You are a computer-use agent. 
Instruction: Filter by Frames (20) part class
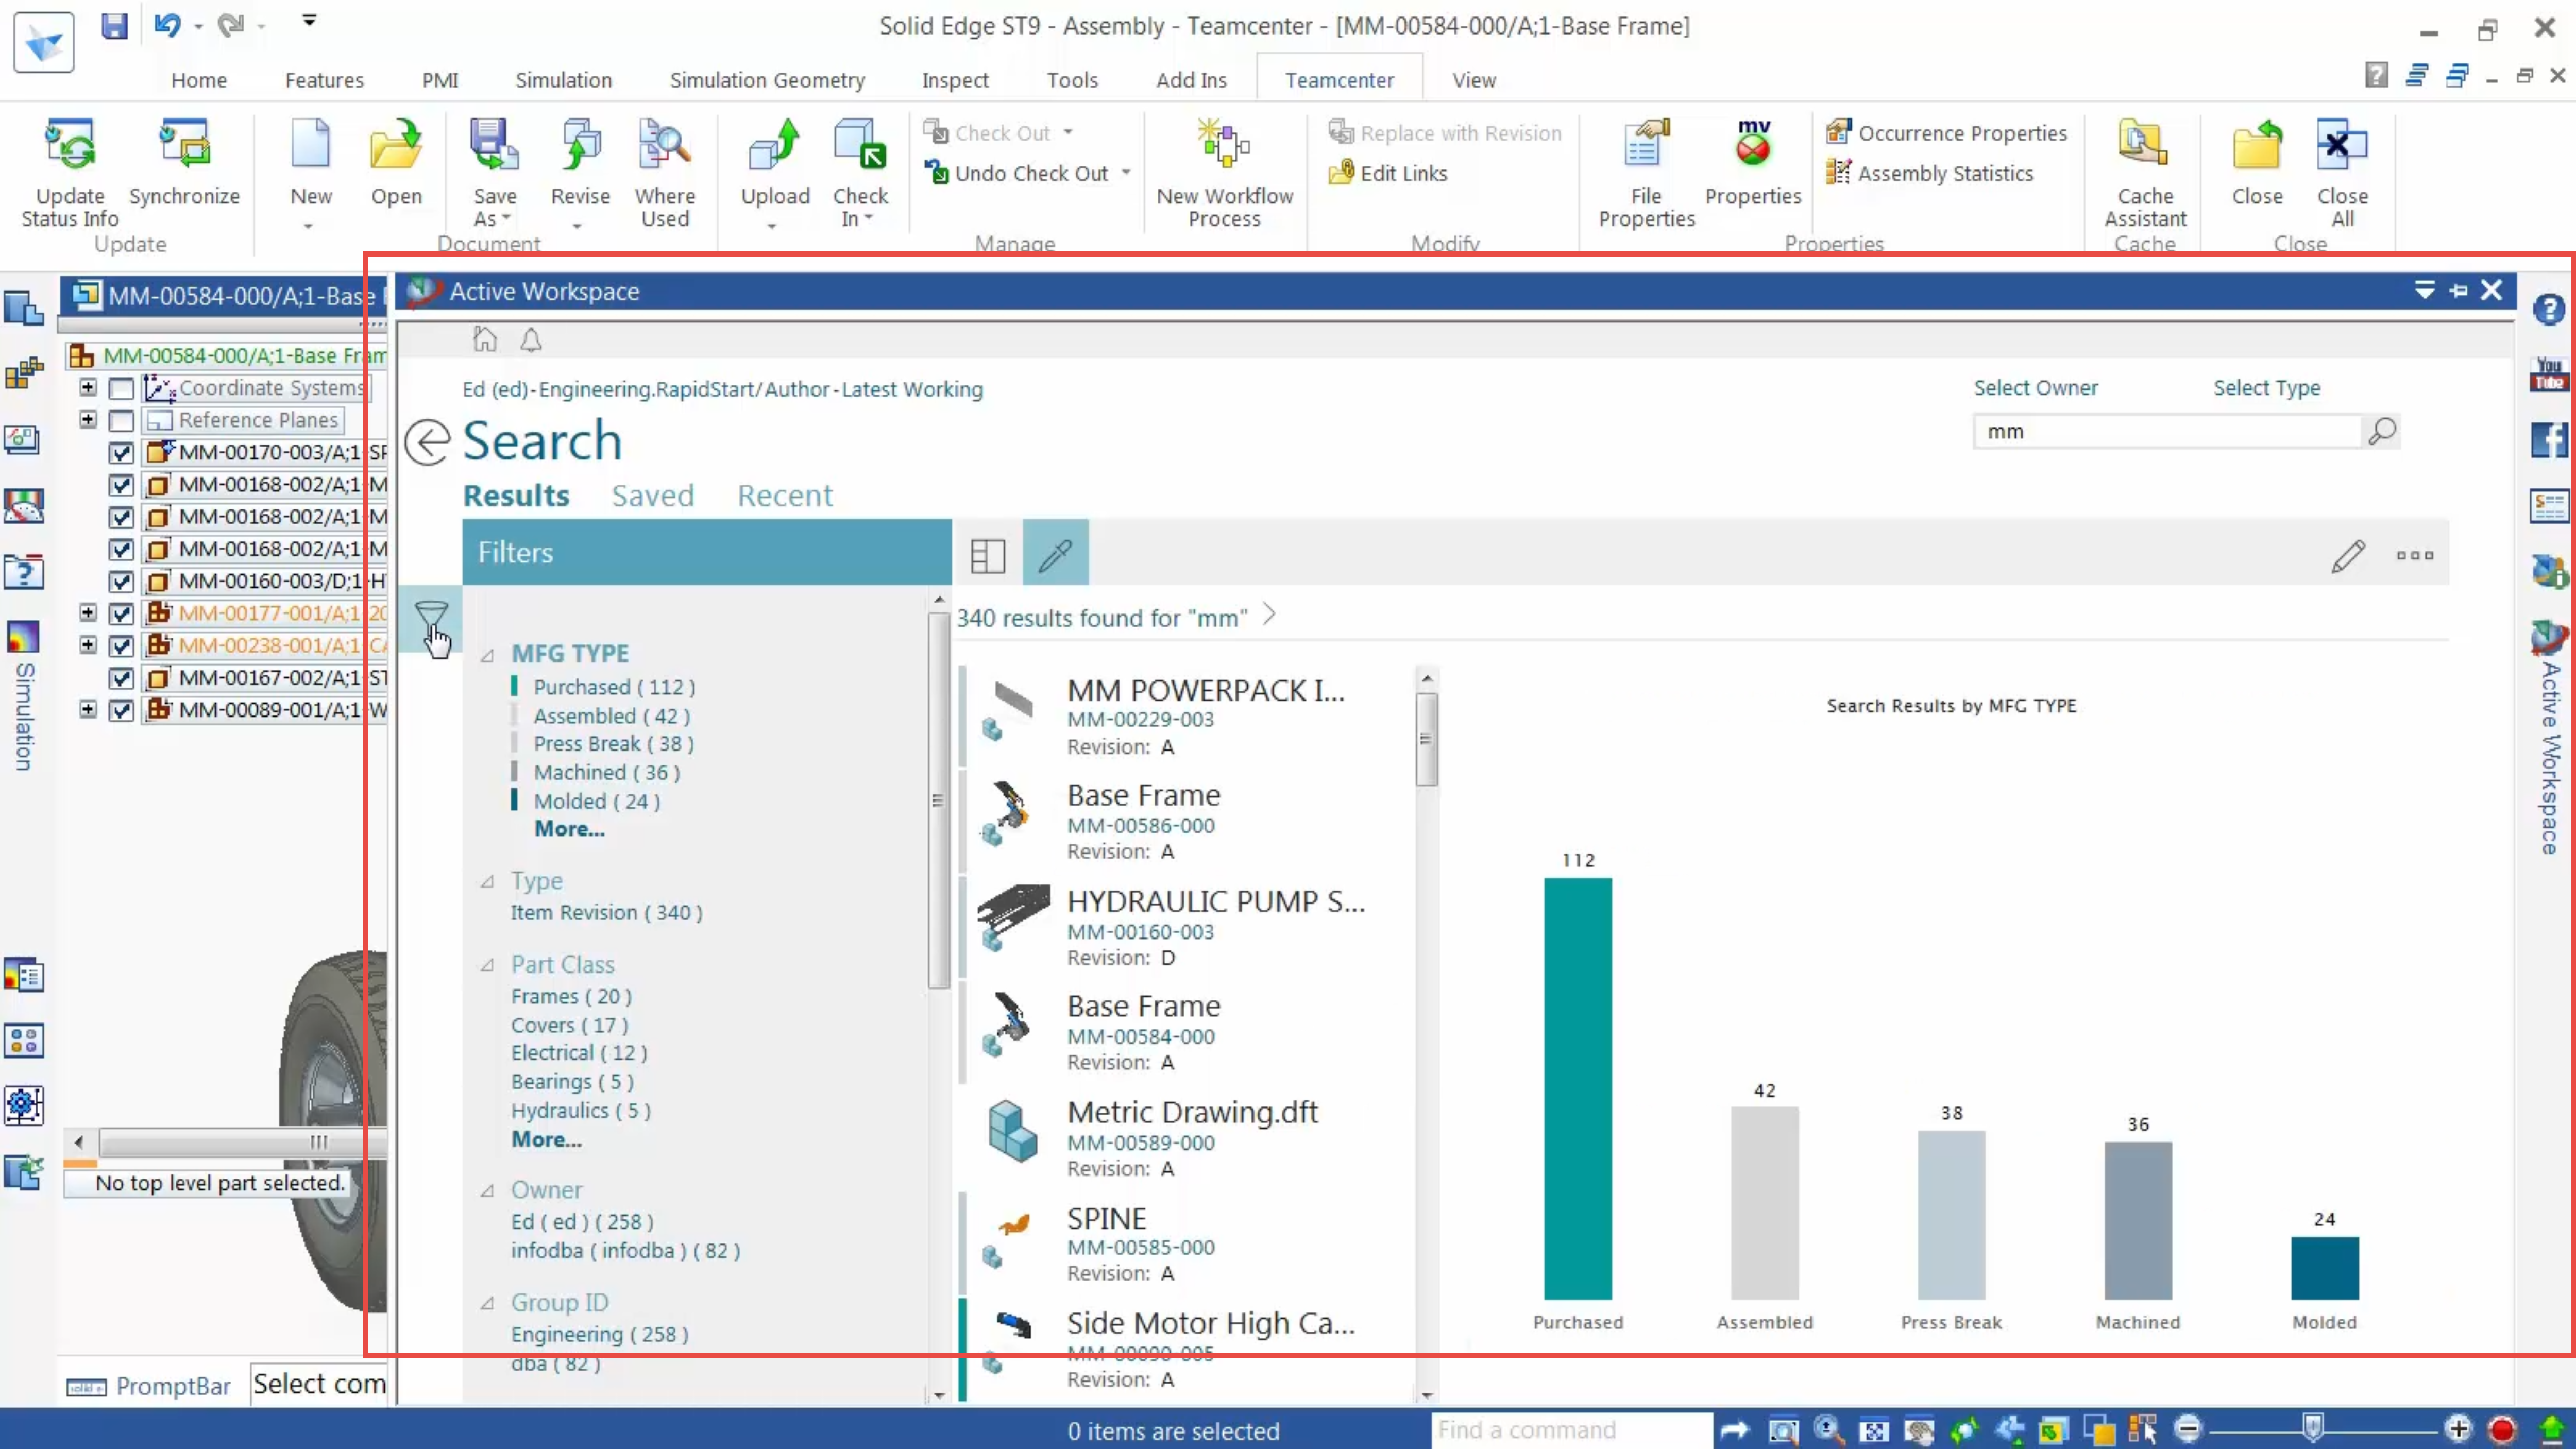click(571, 997)
